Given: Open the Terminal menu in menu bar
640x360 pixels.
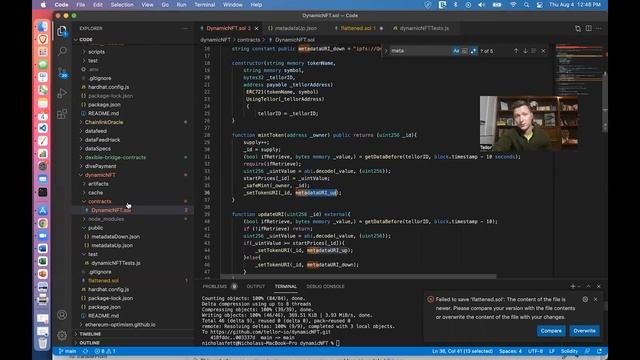Looking at the screenshot, I should coord(204,5).
